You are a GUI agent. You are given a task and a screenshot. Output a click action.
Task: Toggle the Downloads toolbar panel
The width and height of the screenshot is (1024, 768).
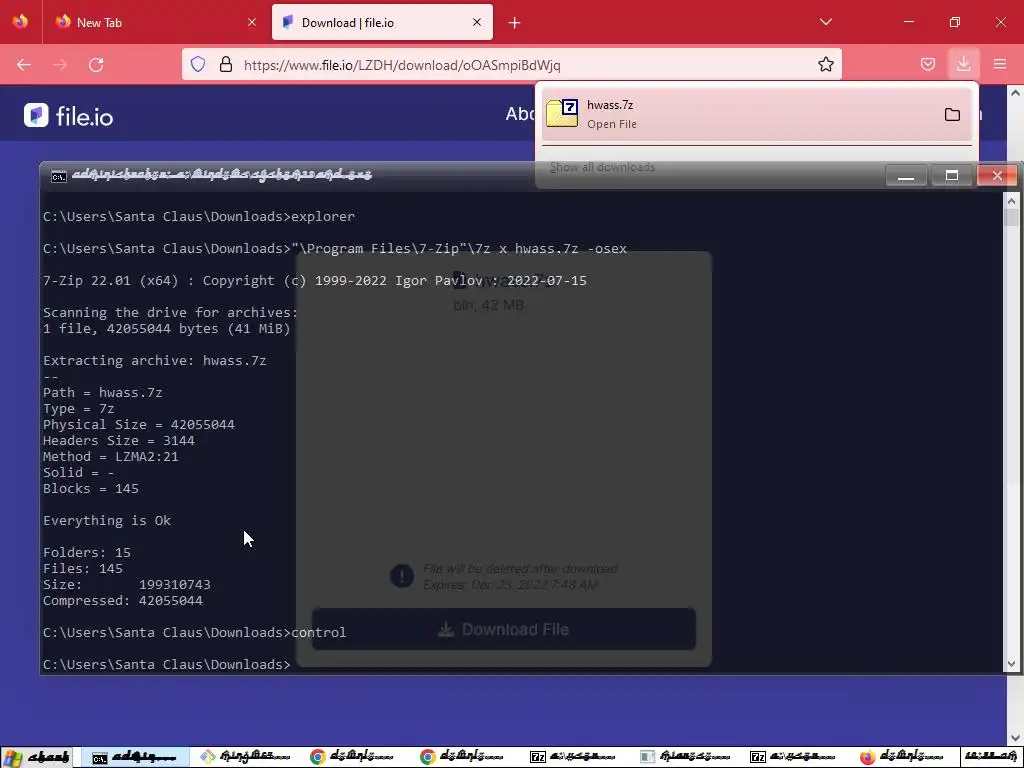point(963,64)
